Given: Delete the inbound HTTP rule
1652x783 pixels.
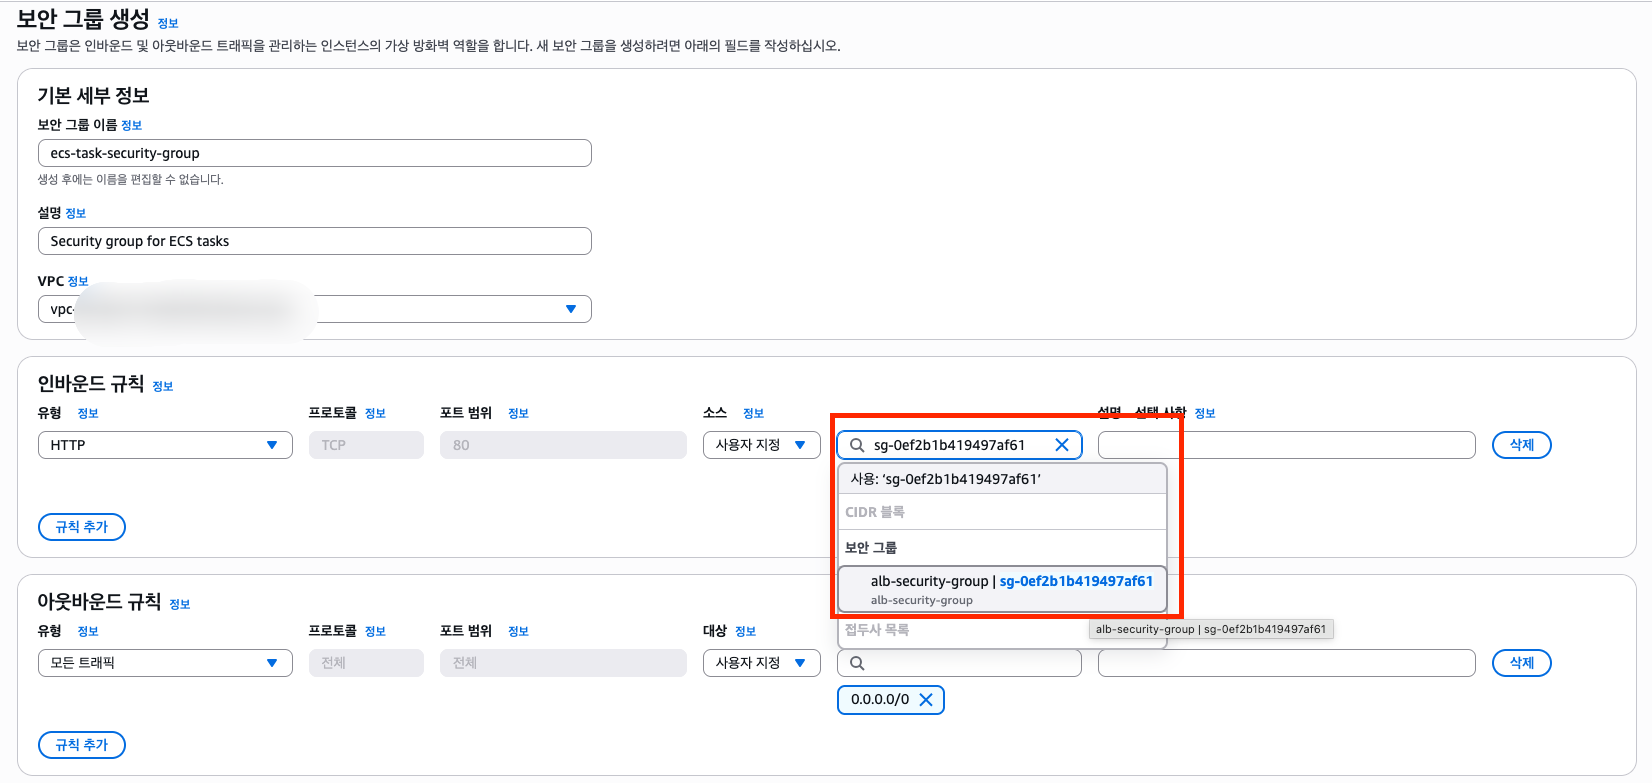Looking at the screenshot, I should (1521, 445).
